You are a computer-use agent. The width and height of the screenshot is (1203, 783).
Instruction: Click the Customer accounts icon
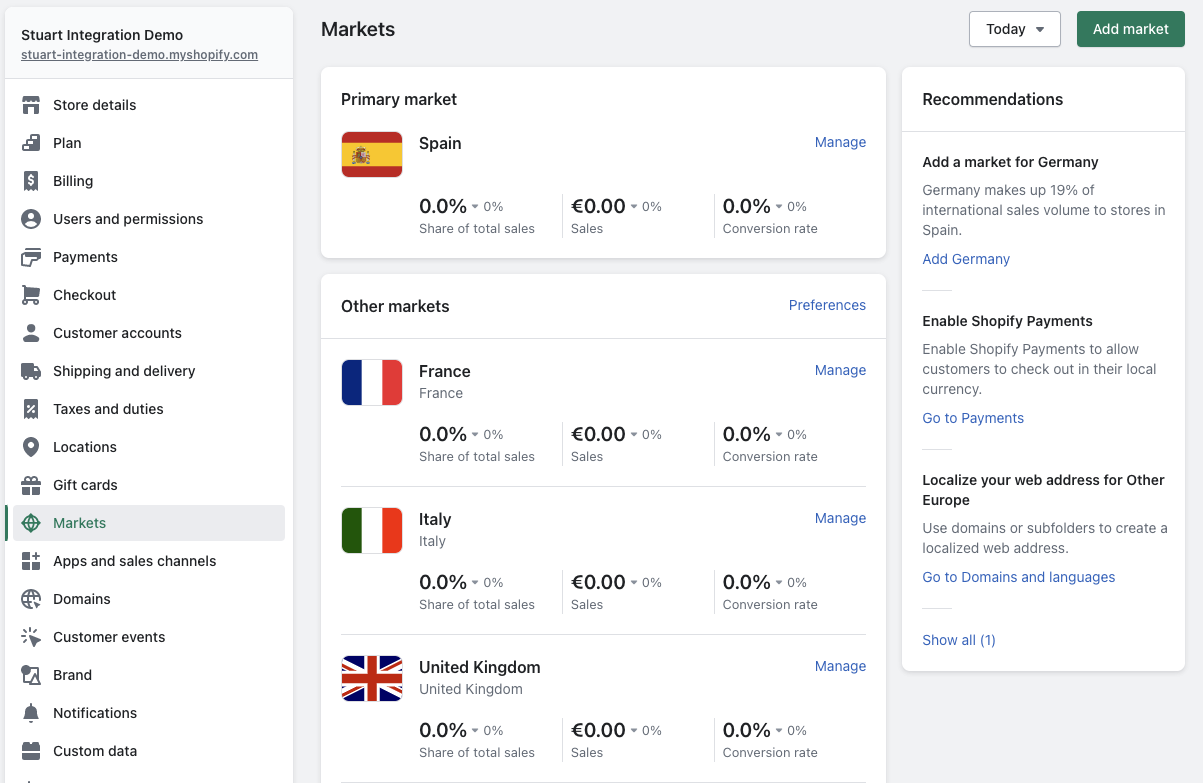point(31,333)
